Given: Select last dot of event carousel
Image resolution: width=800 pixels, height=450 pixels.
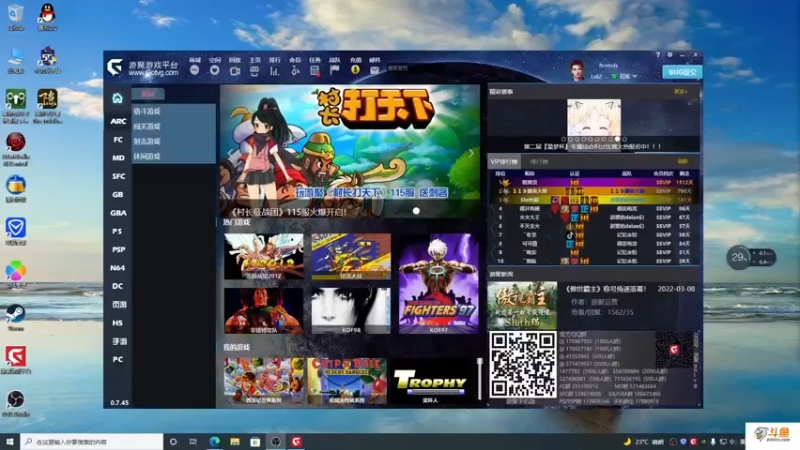Looking at the screenshot, I should click(x=624, y=139).
